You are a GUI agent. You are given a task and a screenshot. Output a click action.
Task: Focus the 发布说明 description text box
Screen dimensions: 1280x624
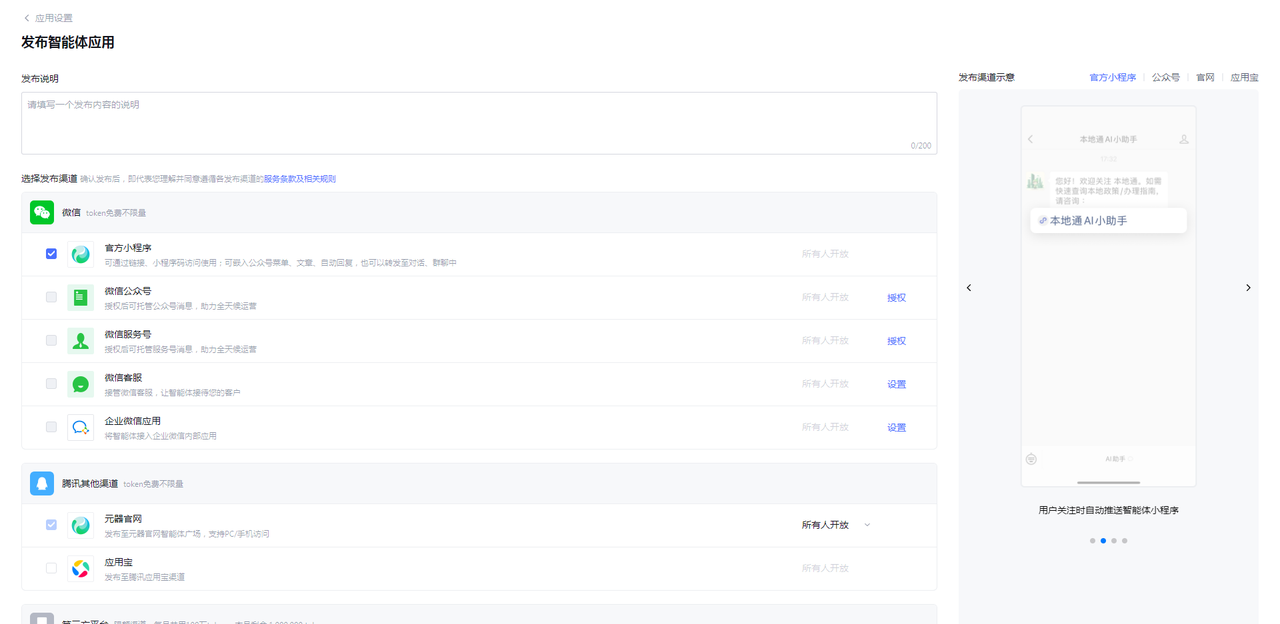click(478, 122)
